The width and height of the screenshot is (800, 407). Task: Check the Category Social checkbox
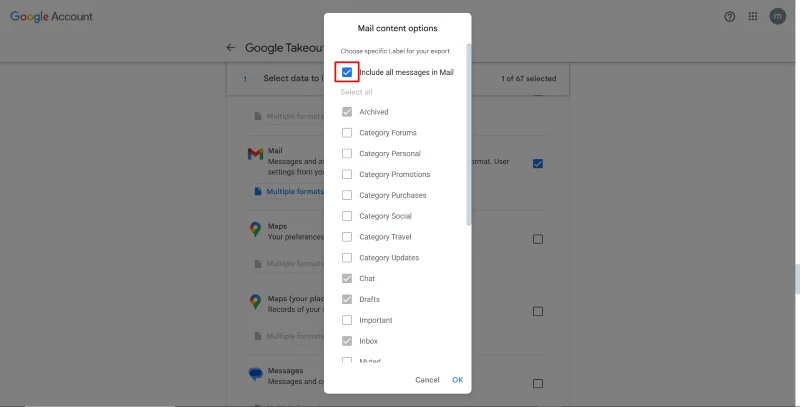coord(347,216)
